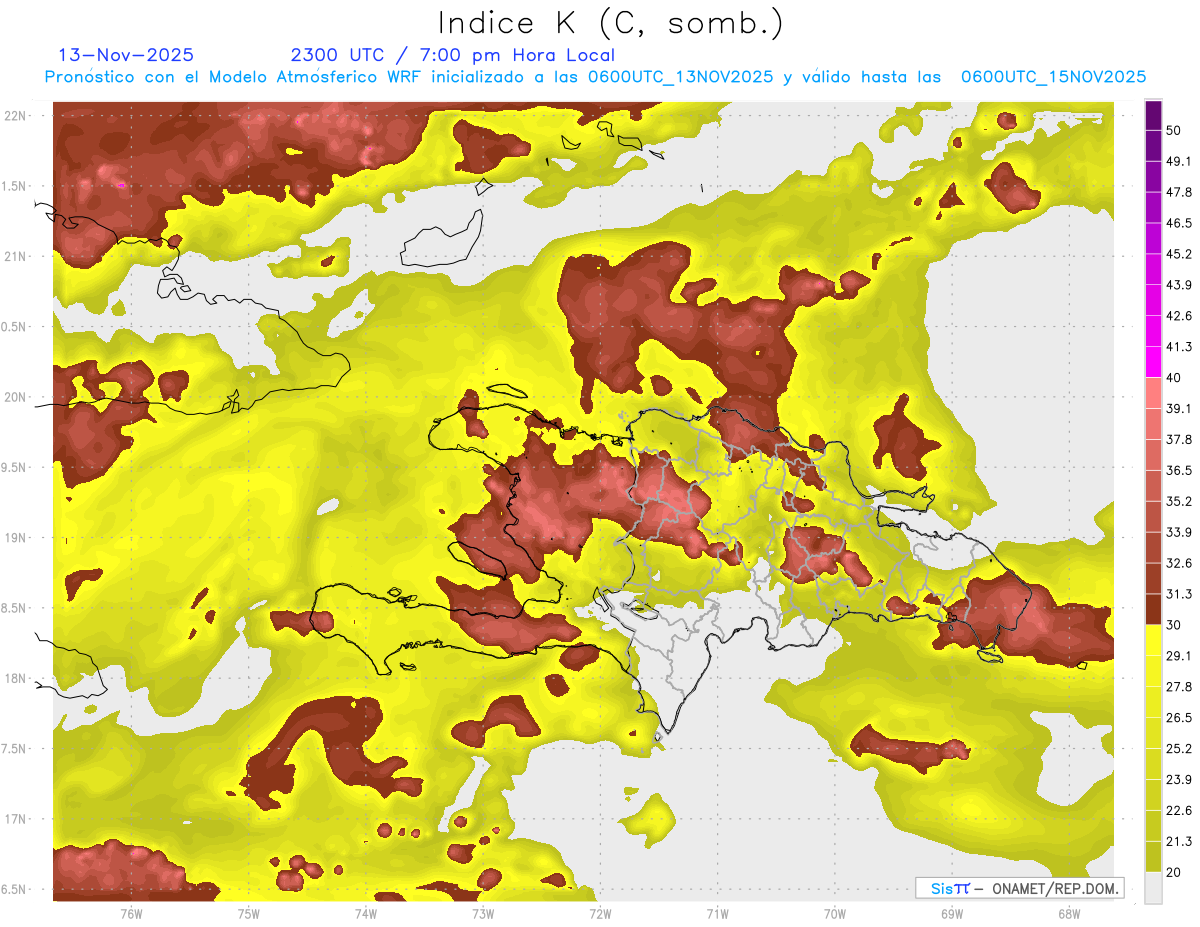
Task: Click the "69W" longitude label
Action: (x=952, y=914)
